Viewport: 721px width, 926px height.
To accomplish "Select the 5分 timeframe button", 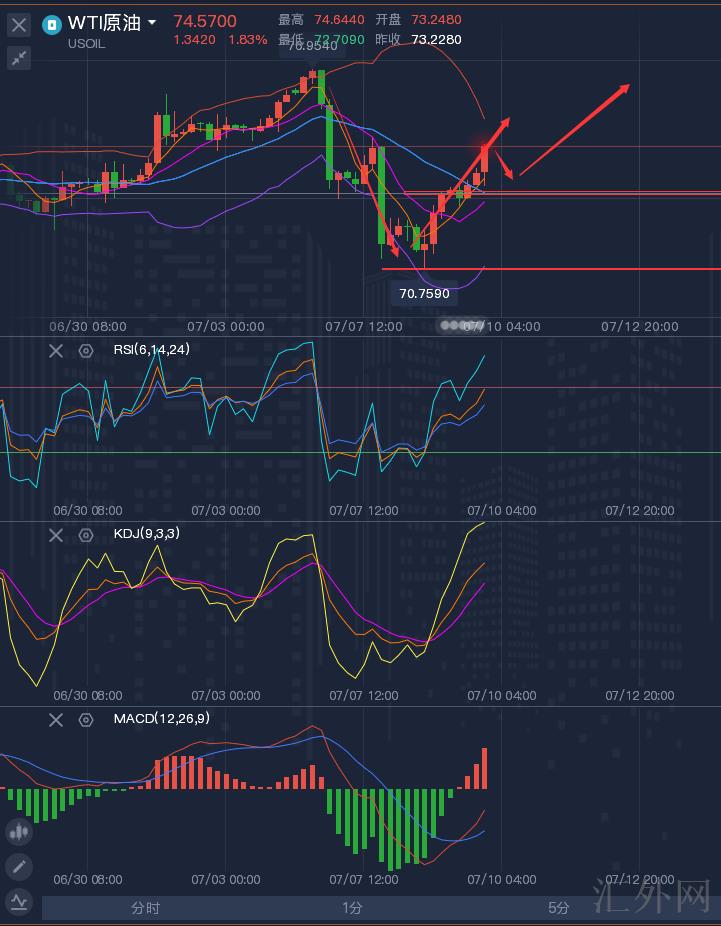I will click(x=559, y=908).
